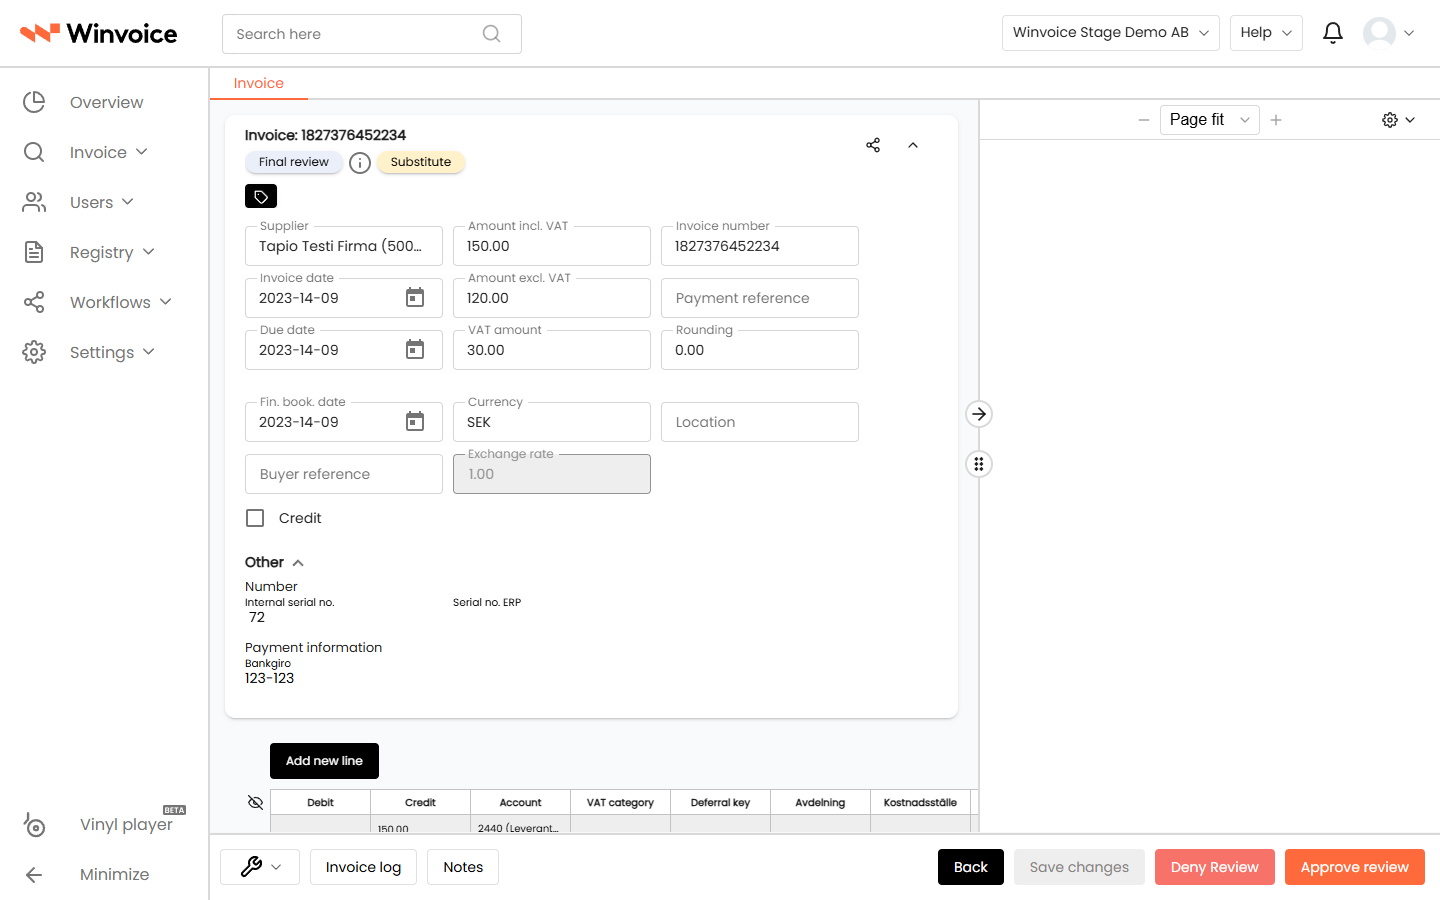Screen dimensions: 1440x900
Task: Tick the Credit checkbox
Action: point(255,518)
